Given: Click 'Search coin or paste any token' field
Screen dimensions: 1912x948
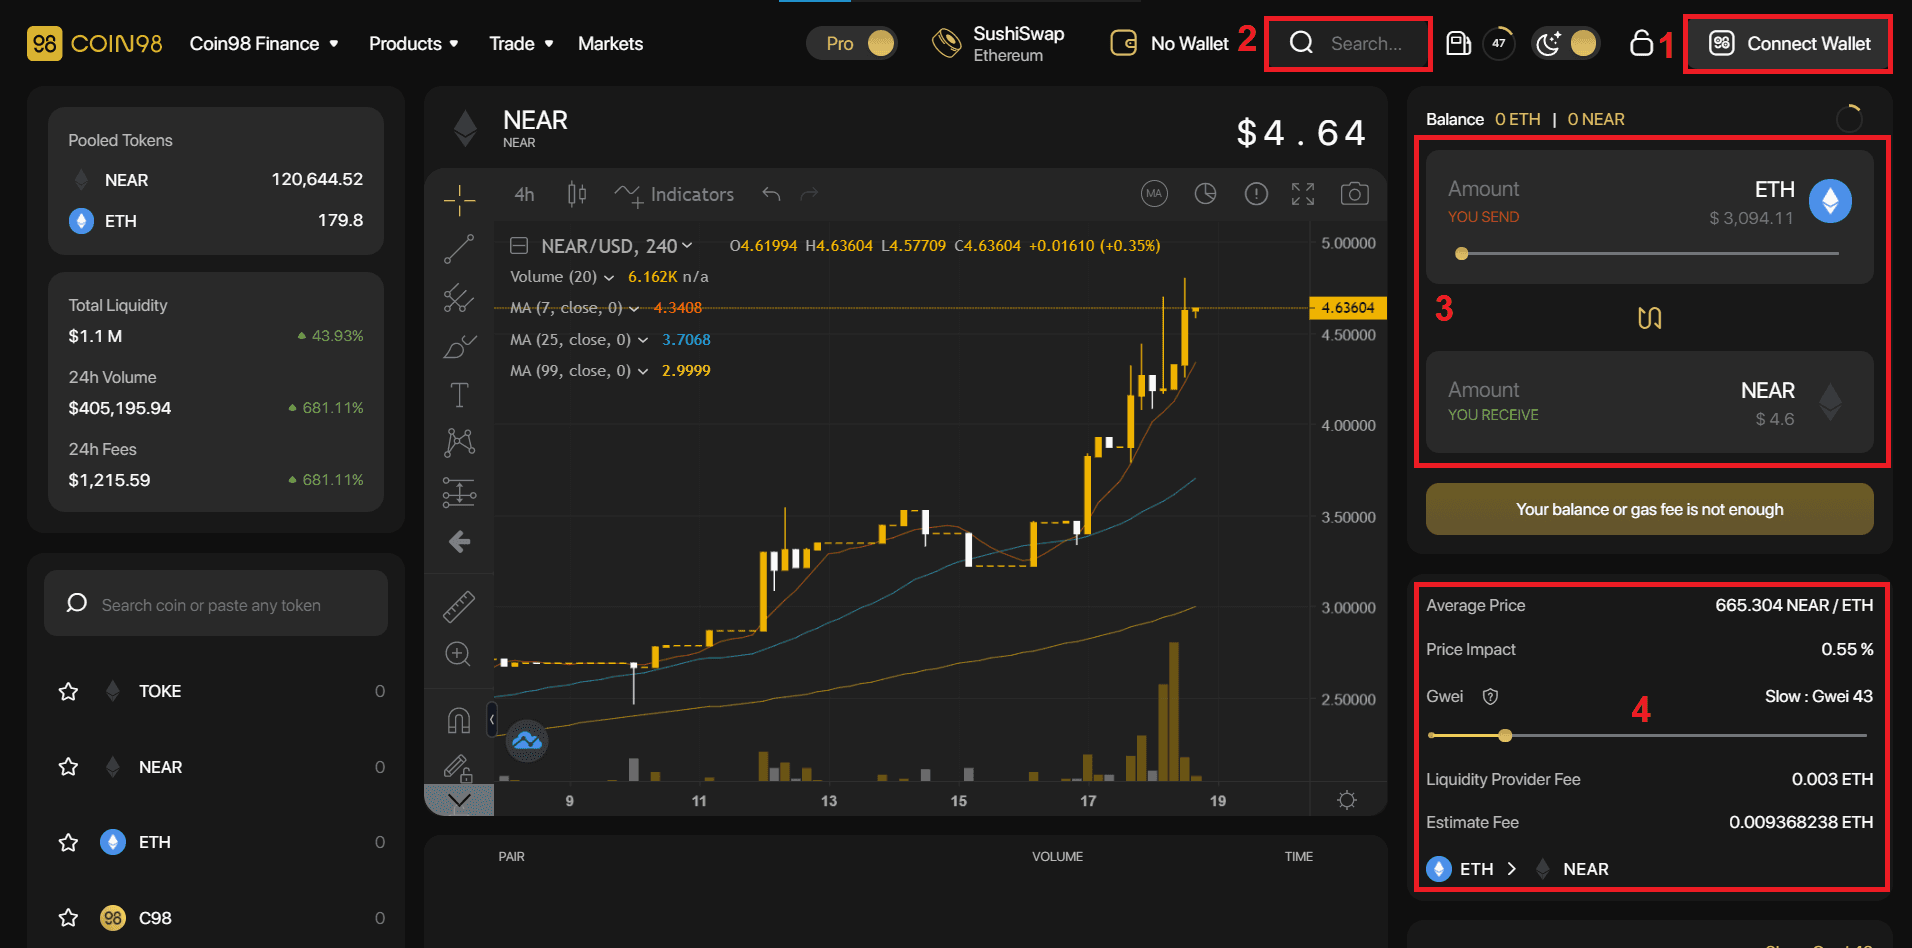Looking at the screenshot, I should coord(216,604).
